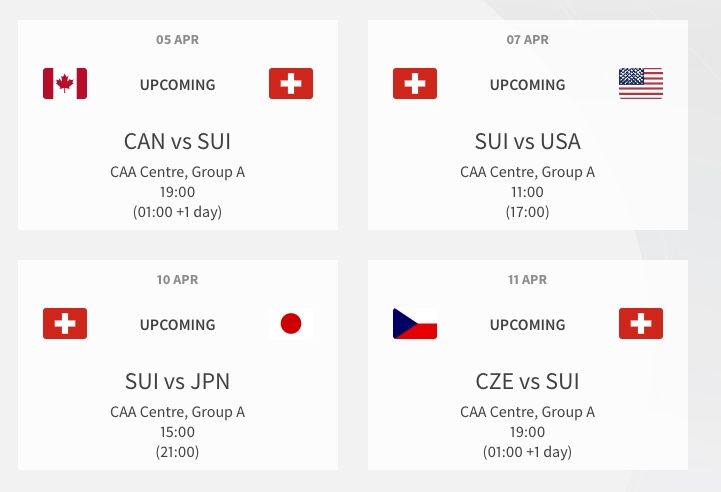Viewport: 721px width, 492px height.
Task: Select the 10 APR date label
Action: [x=177, y=280]
